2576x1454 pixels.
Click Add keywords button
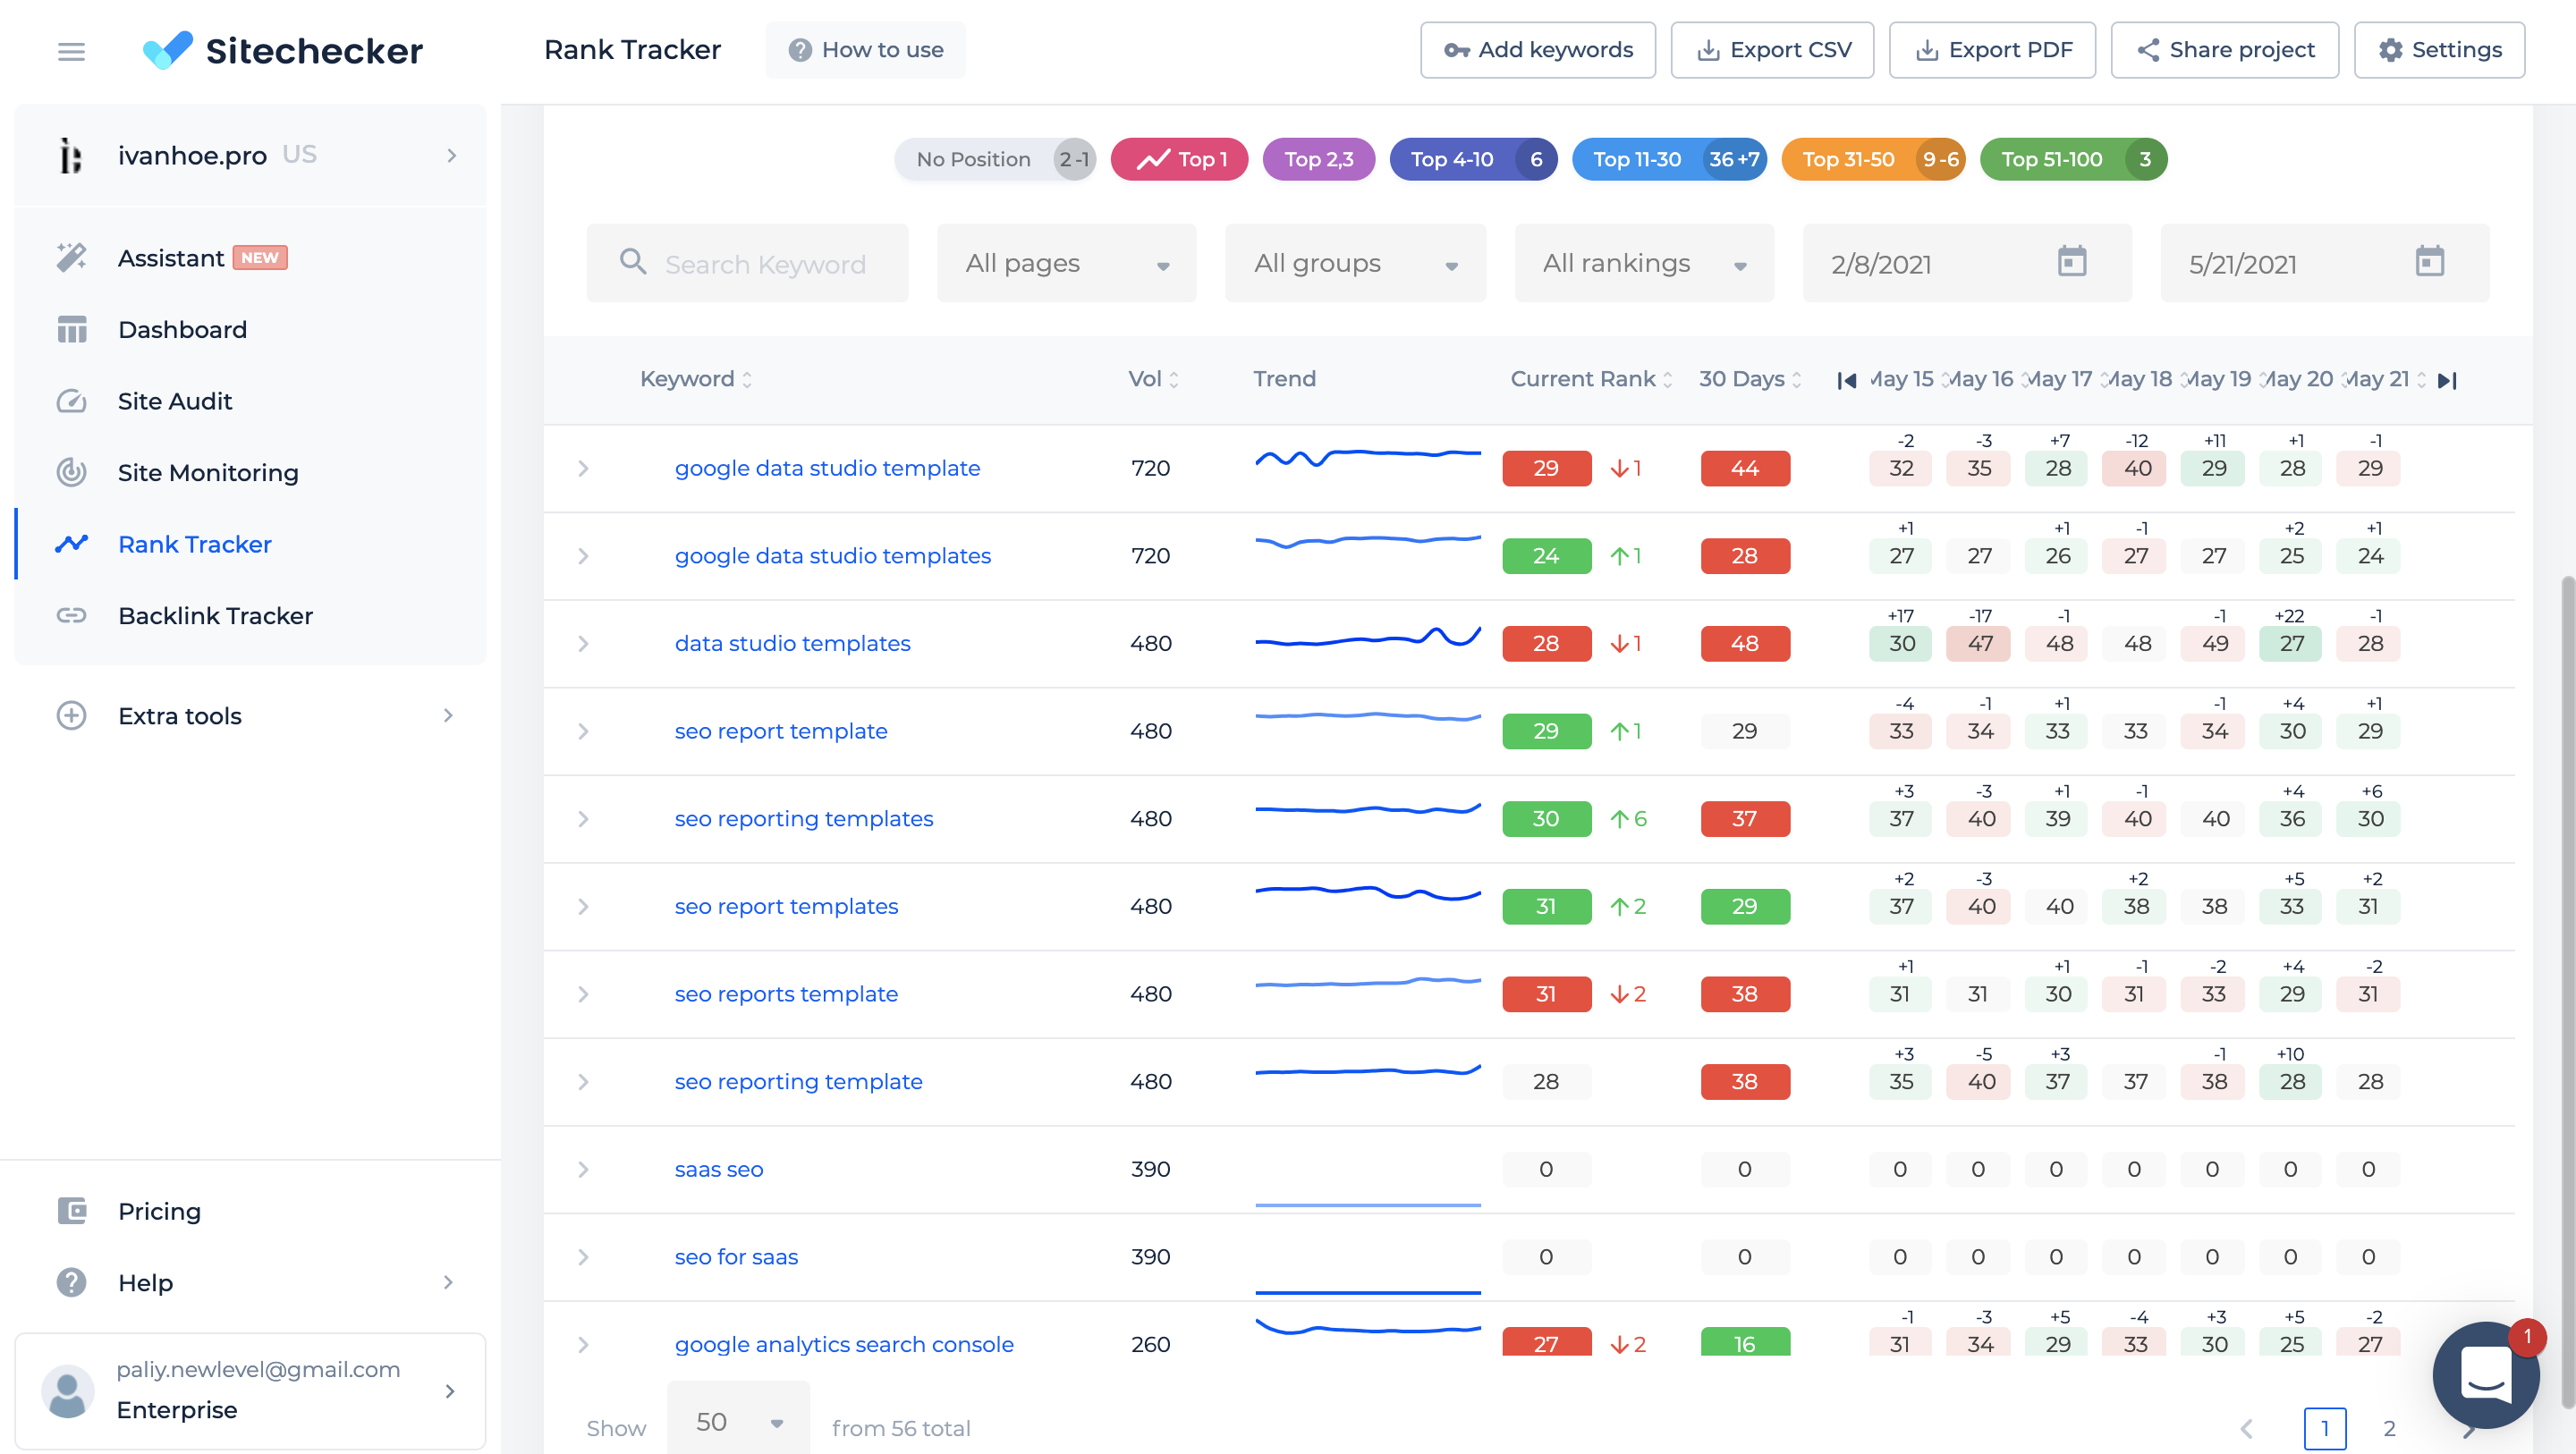point(1538,49)
